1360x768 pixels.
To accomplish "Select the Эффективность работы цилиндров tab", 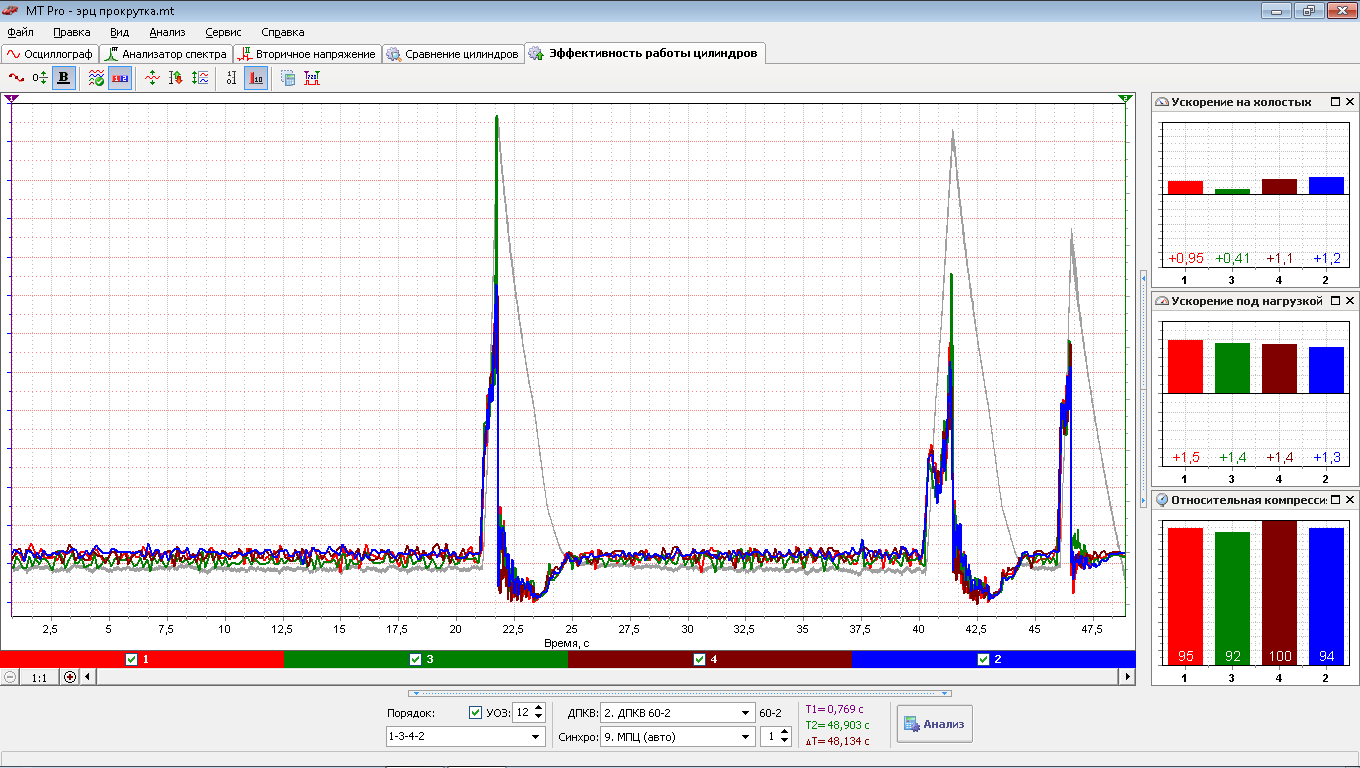I will coord(645,53).
